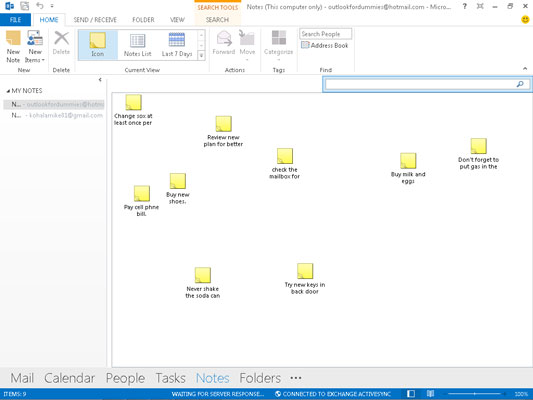Collapse the folder pane
Image resolution: width=533 pixels, height=400 pixels.
tap(100, 80)
